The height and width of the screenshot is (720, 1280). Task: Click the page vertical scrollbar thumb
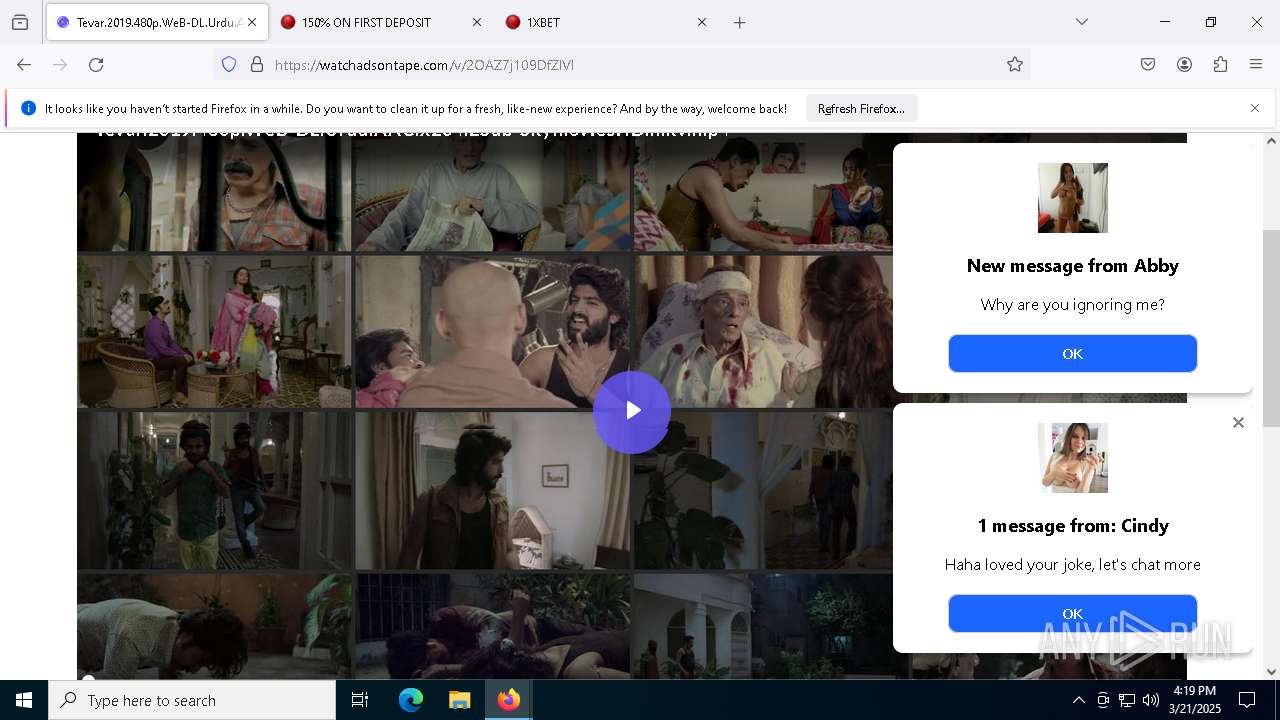coord(1271,328)
